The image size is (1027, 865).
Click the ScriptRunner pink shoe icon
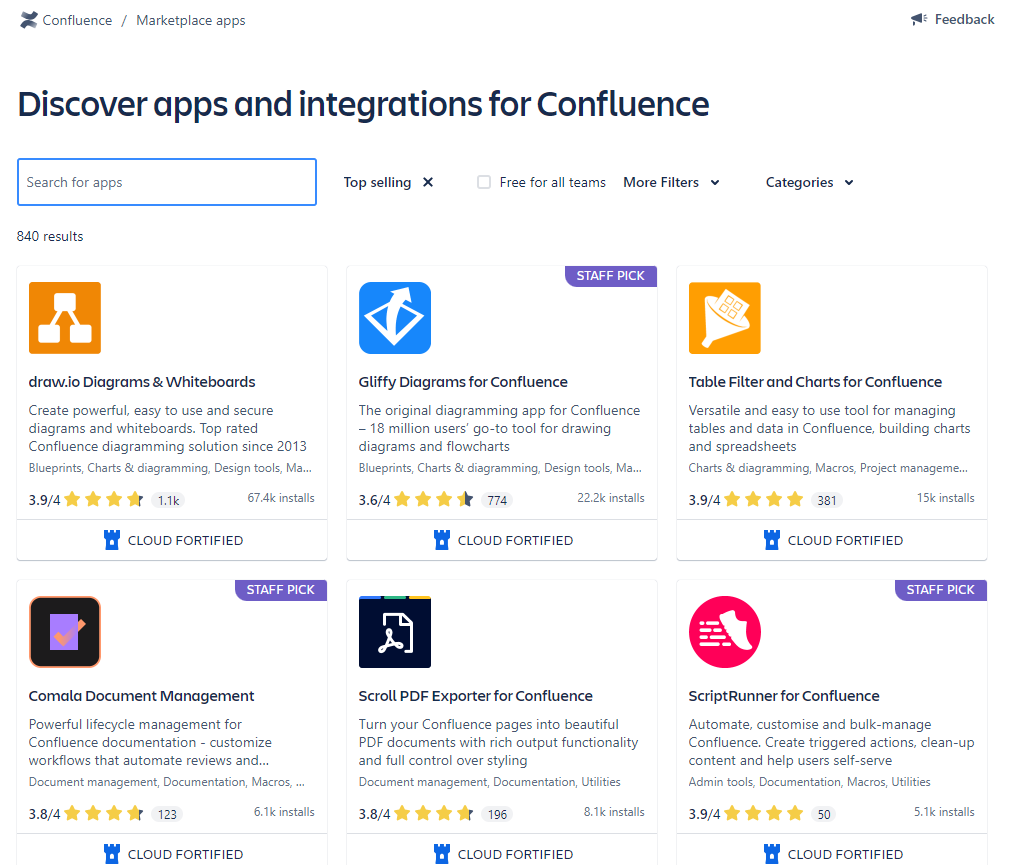[725, 632]
